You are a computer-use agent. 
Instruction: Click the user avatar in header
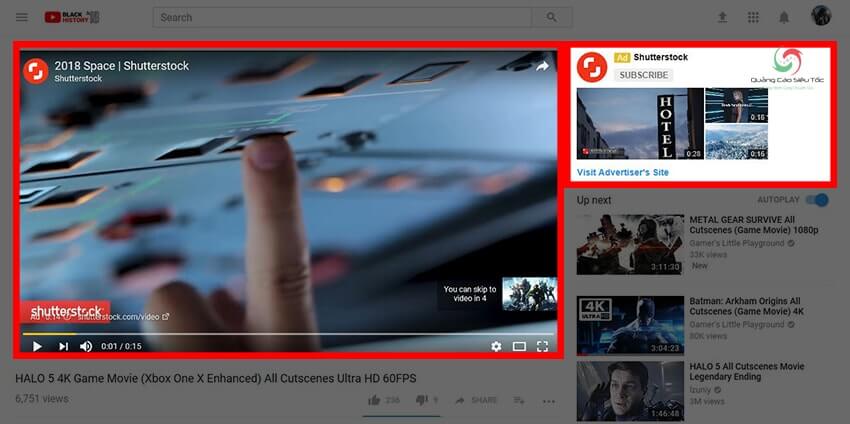[x=820, y=16]
